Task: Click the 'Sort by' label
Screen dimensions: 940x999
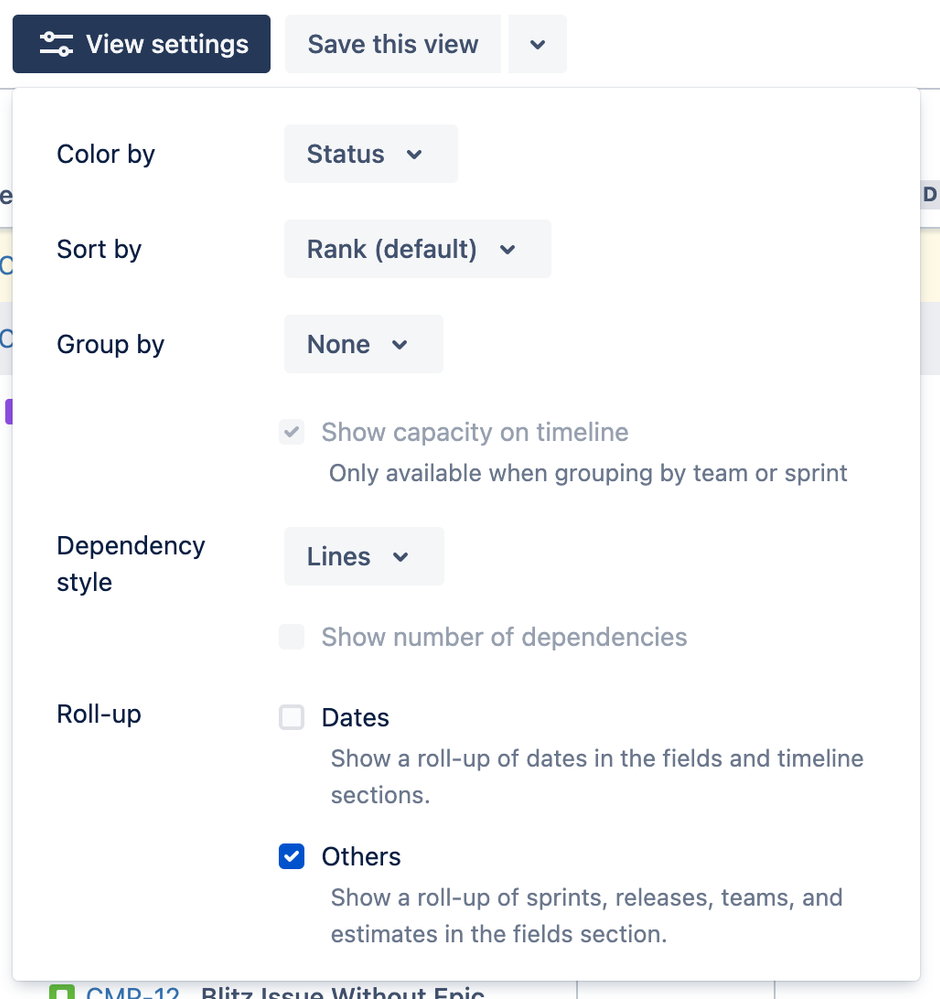Action: point(99,249)
